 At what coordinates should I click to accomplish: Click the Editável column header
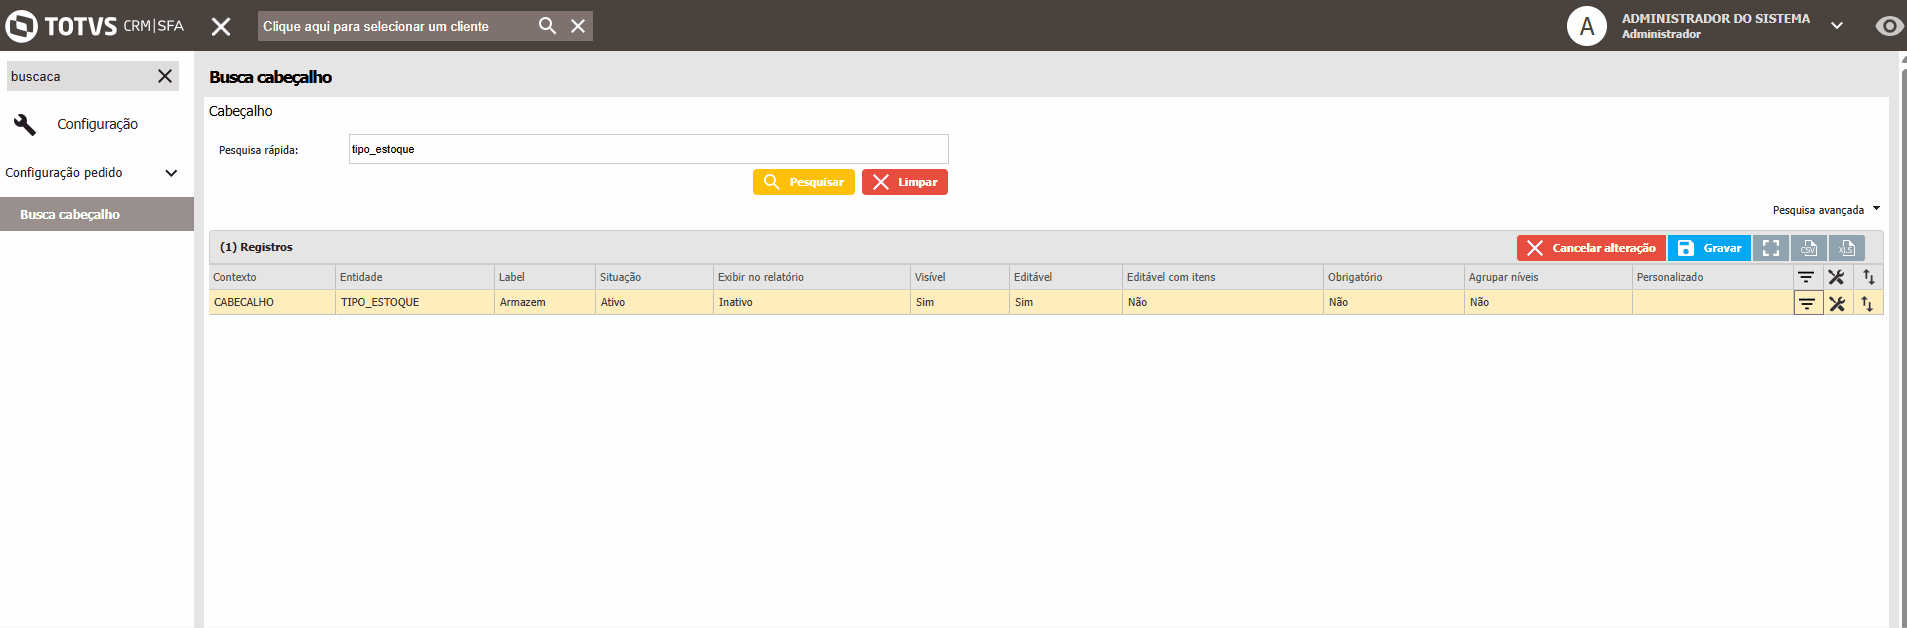coord(1066,277)
